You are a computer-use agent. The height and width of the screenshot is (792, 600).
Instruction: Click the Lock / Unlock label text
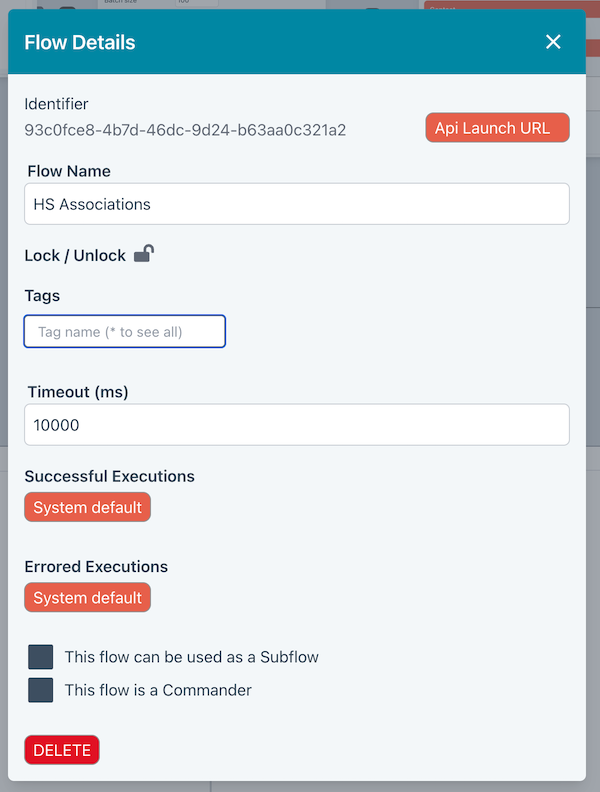click(75, 255)
